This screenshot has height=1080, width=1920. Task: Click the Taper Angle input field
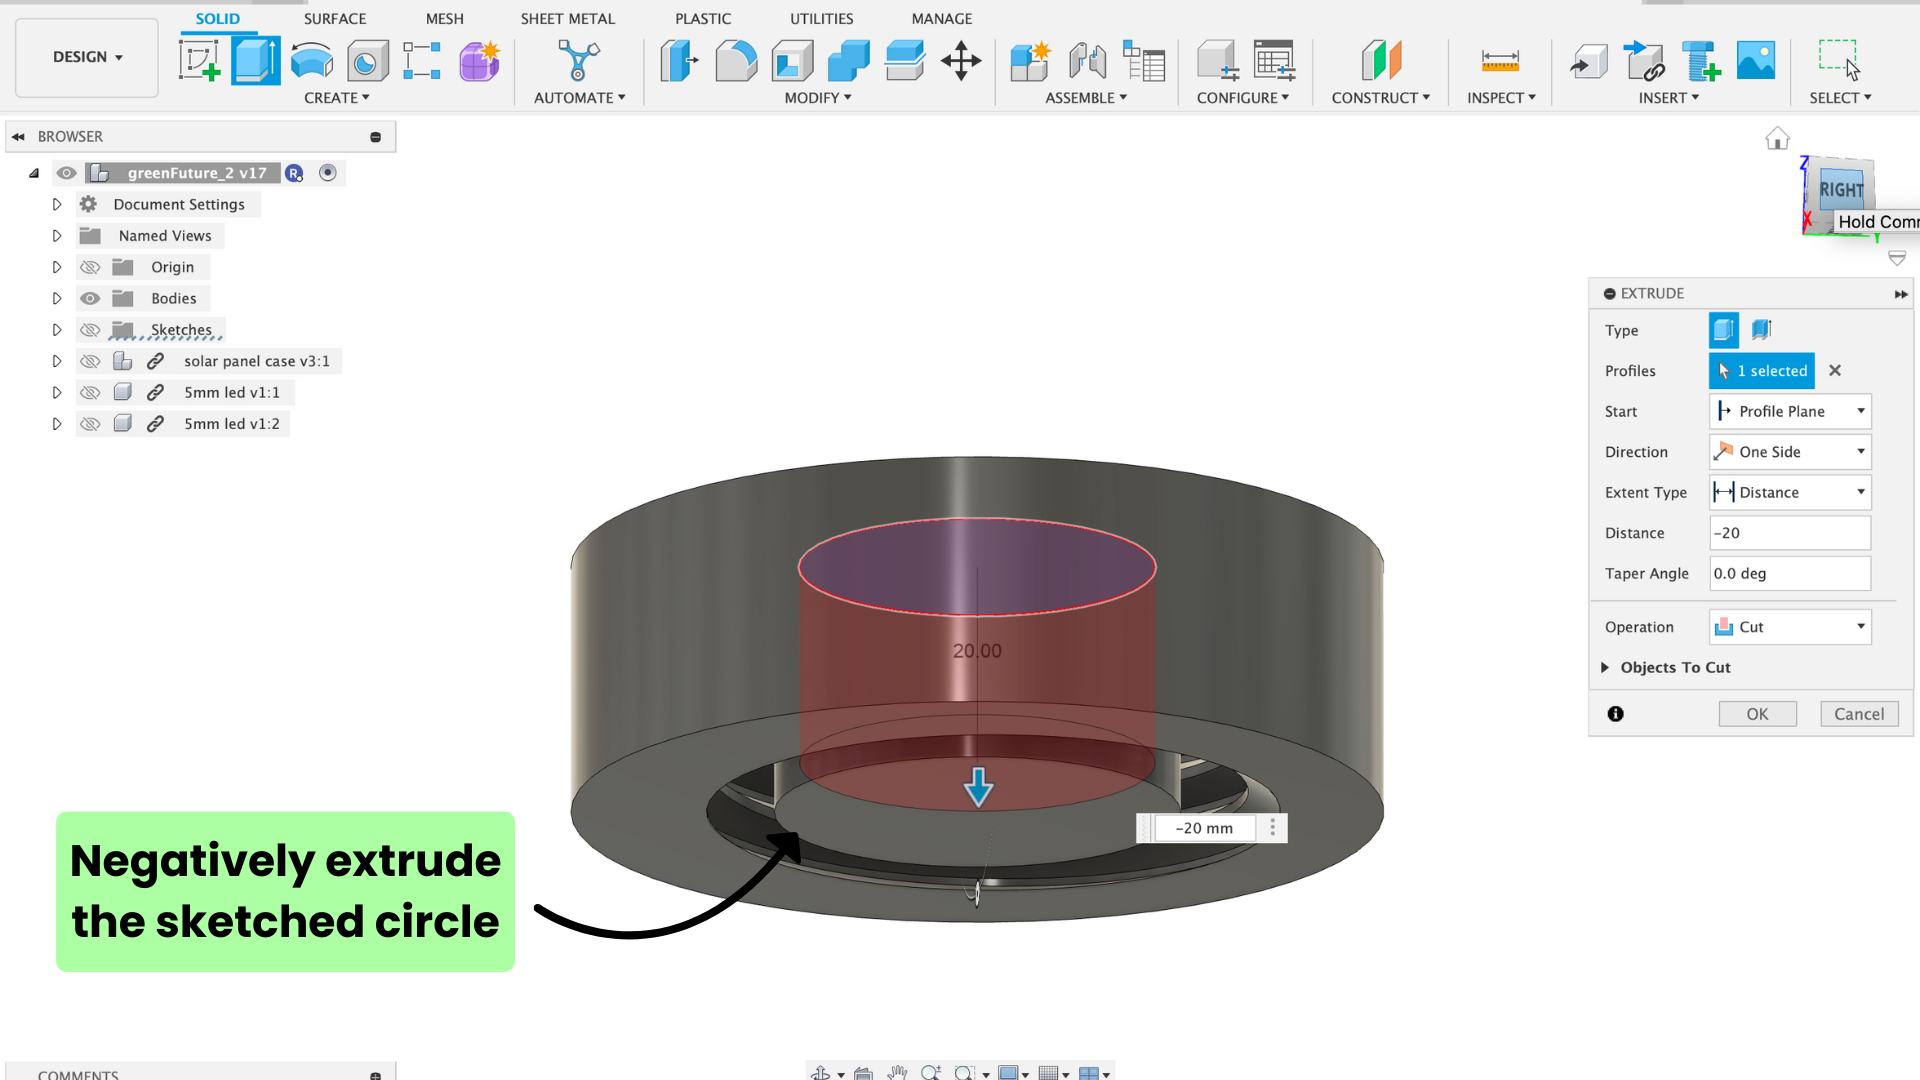coord(1790,574)
